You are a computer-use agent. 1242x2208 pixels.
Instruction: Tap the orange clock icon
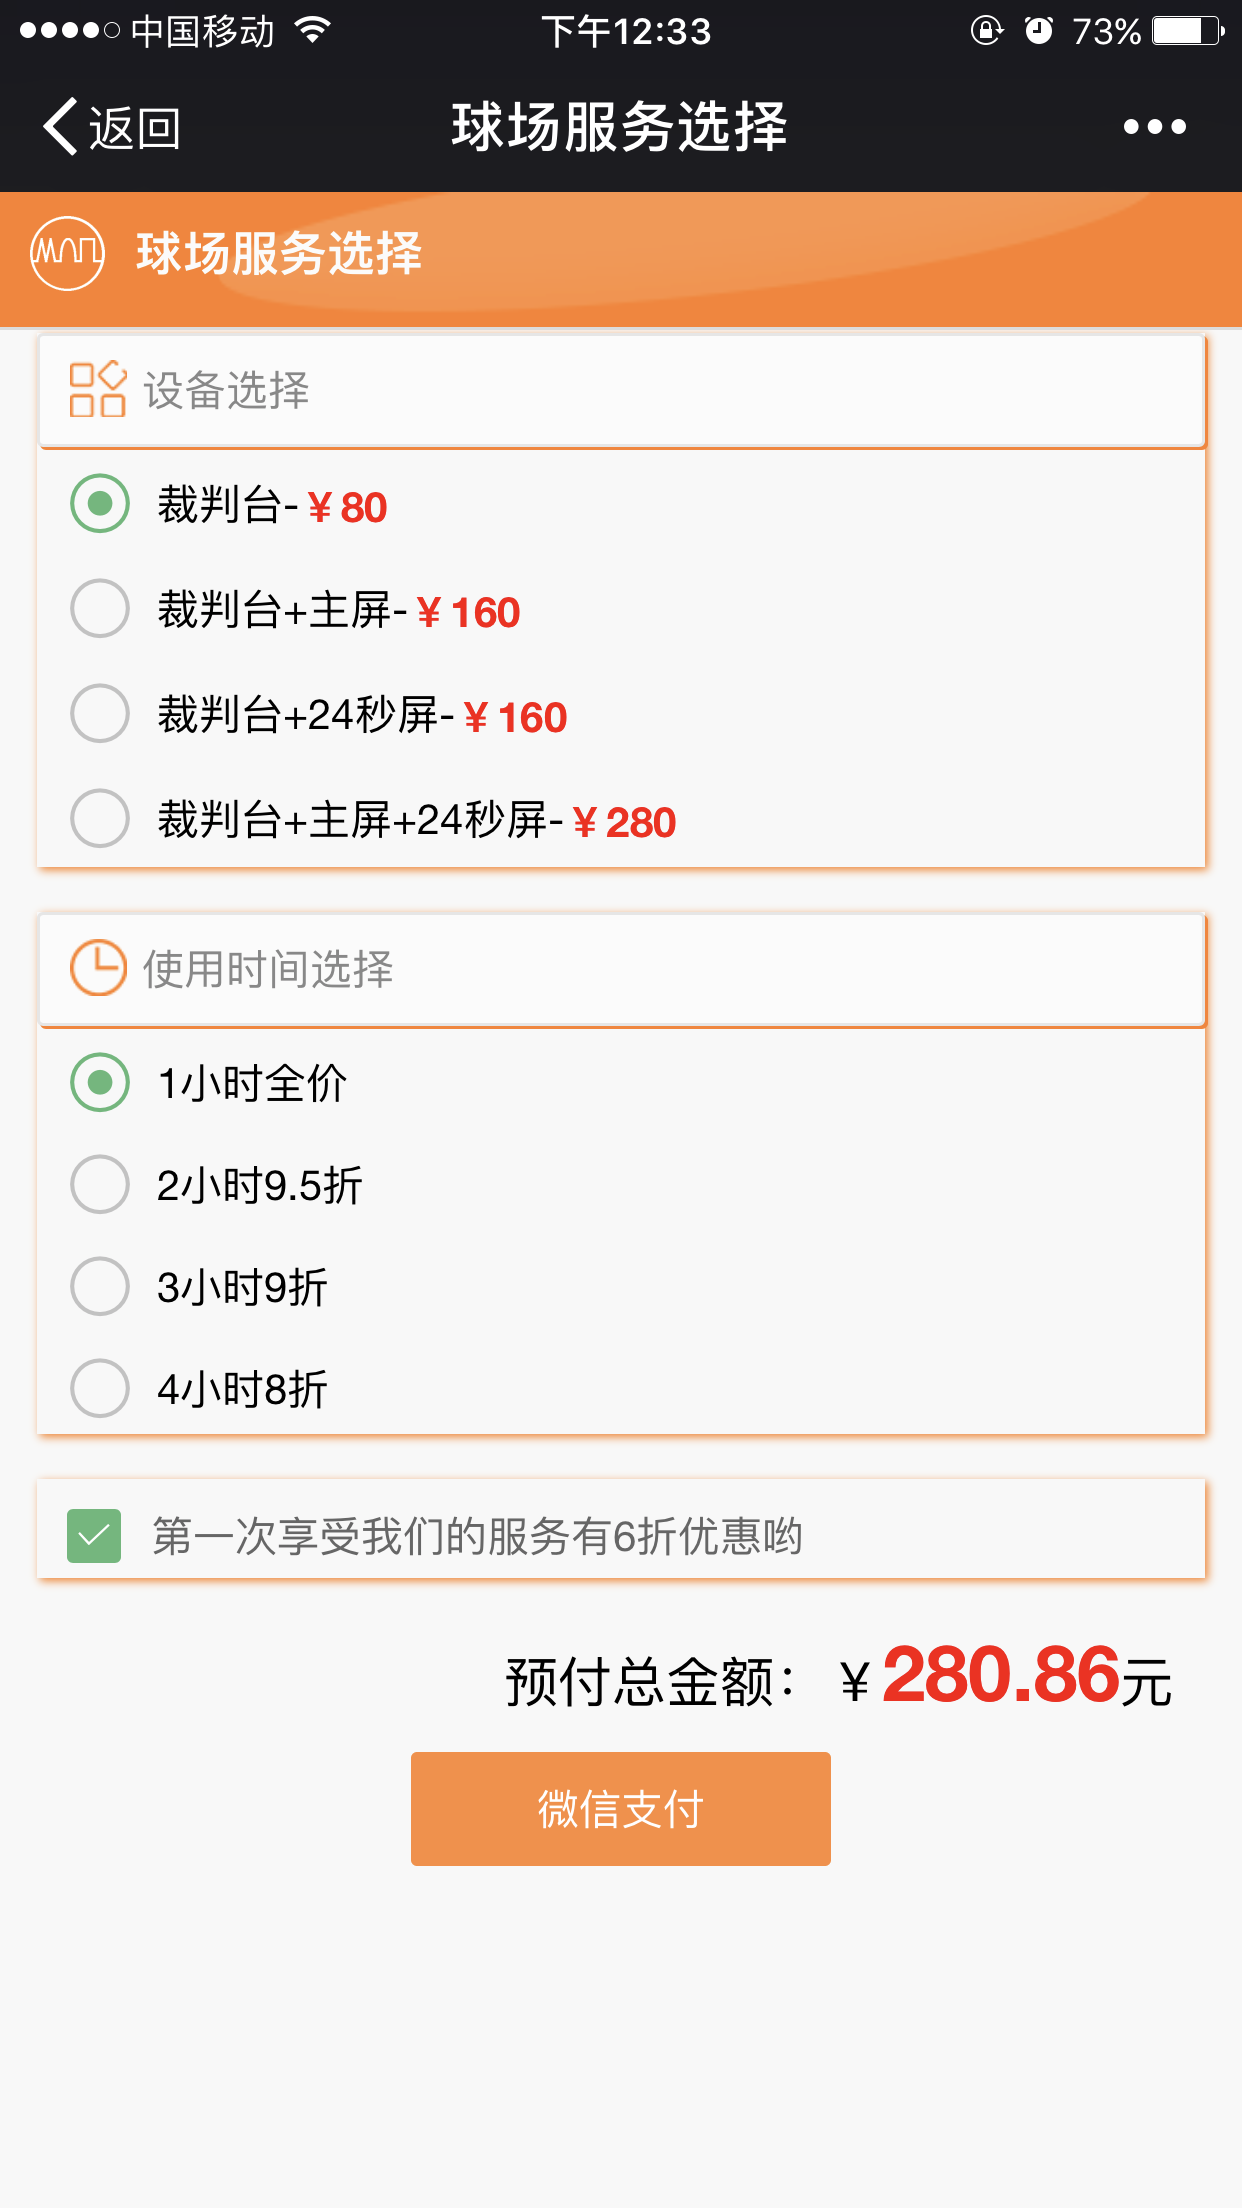coord(98,967)
